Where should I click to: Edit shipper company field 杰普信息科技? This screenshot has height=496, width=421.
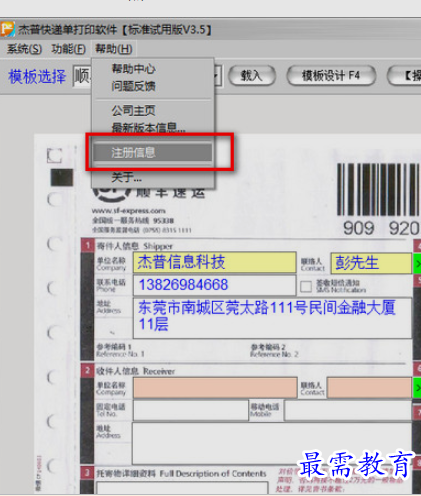click(x=215, y=262)
